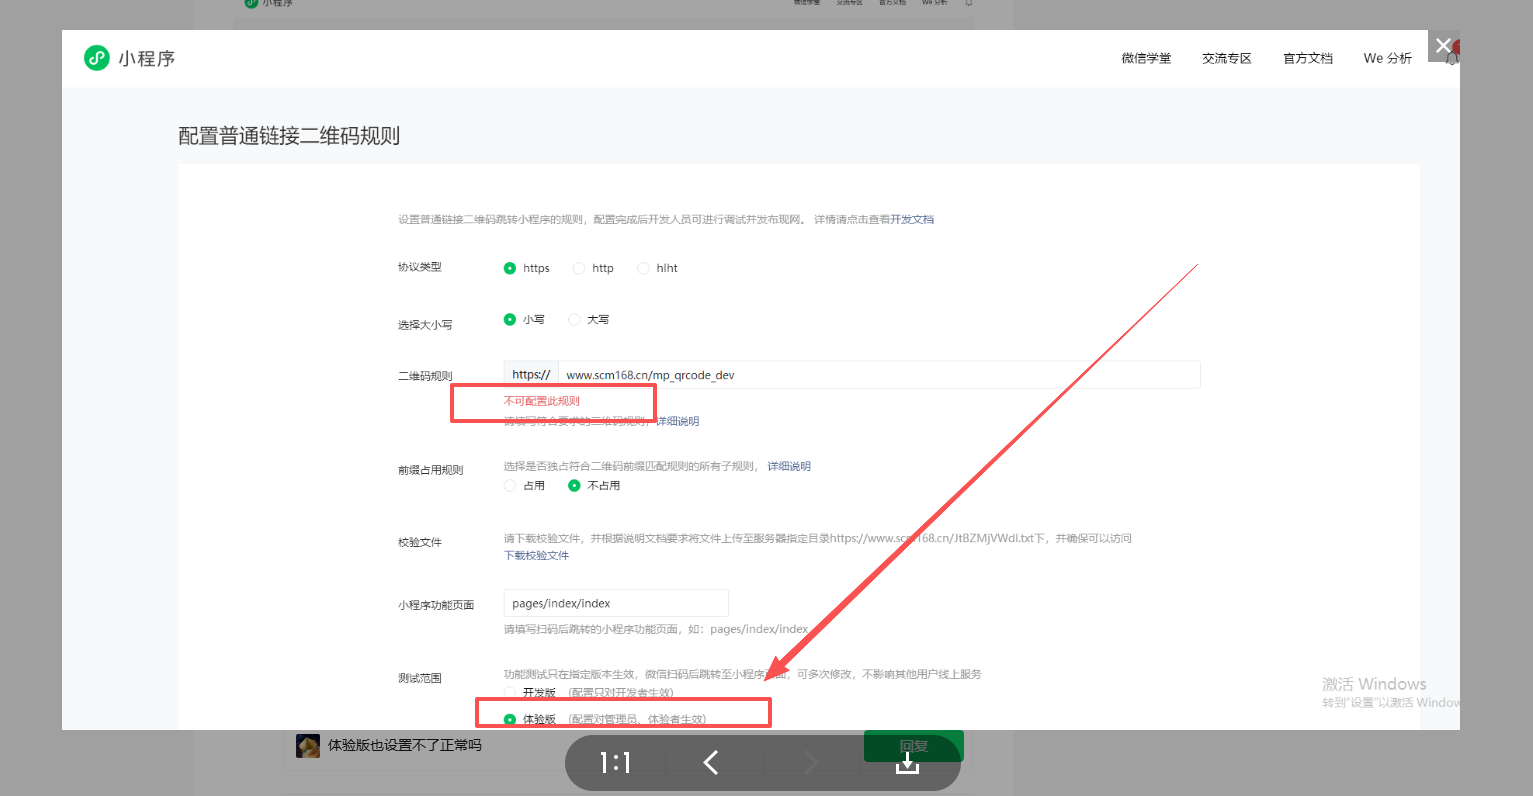Click the 协议类型 field label
The image size is (1533, 796).
[x=420, y=267]
